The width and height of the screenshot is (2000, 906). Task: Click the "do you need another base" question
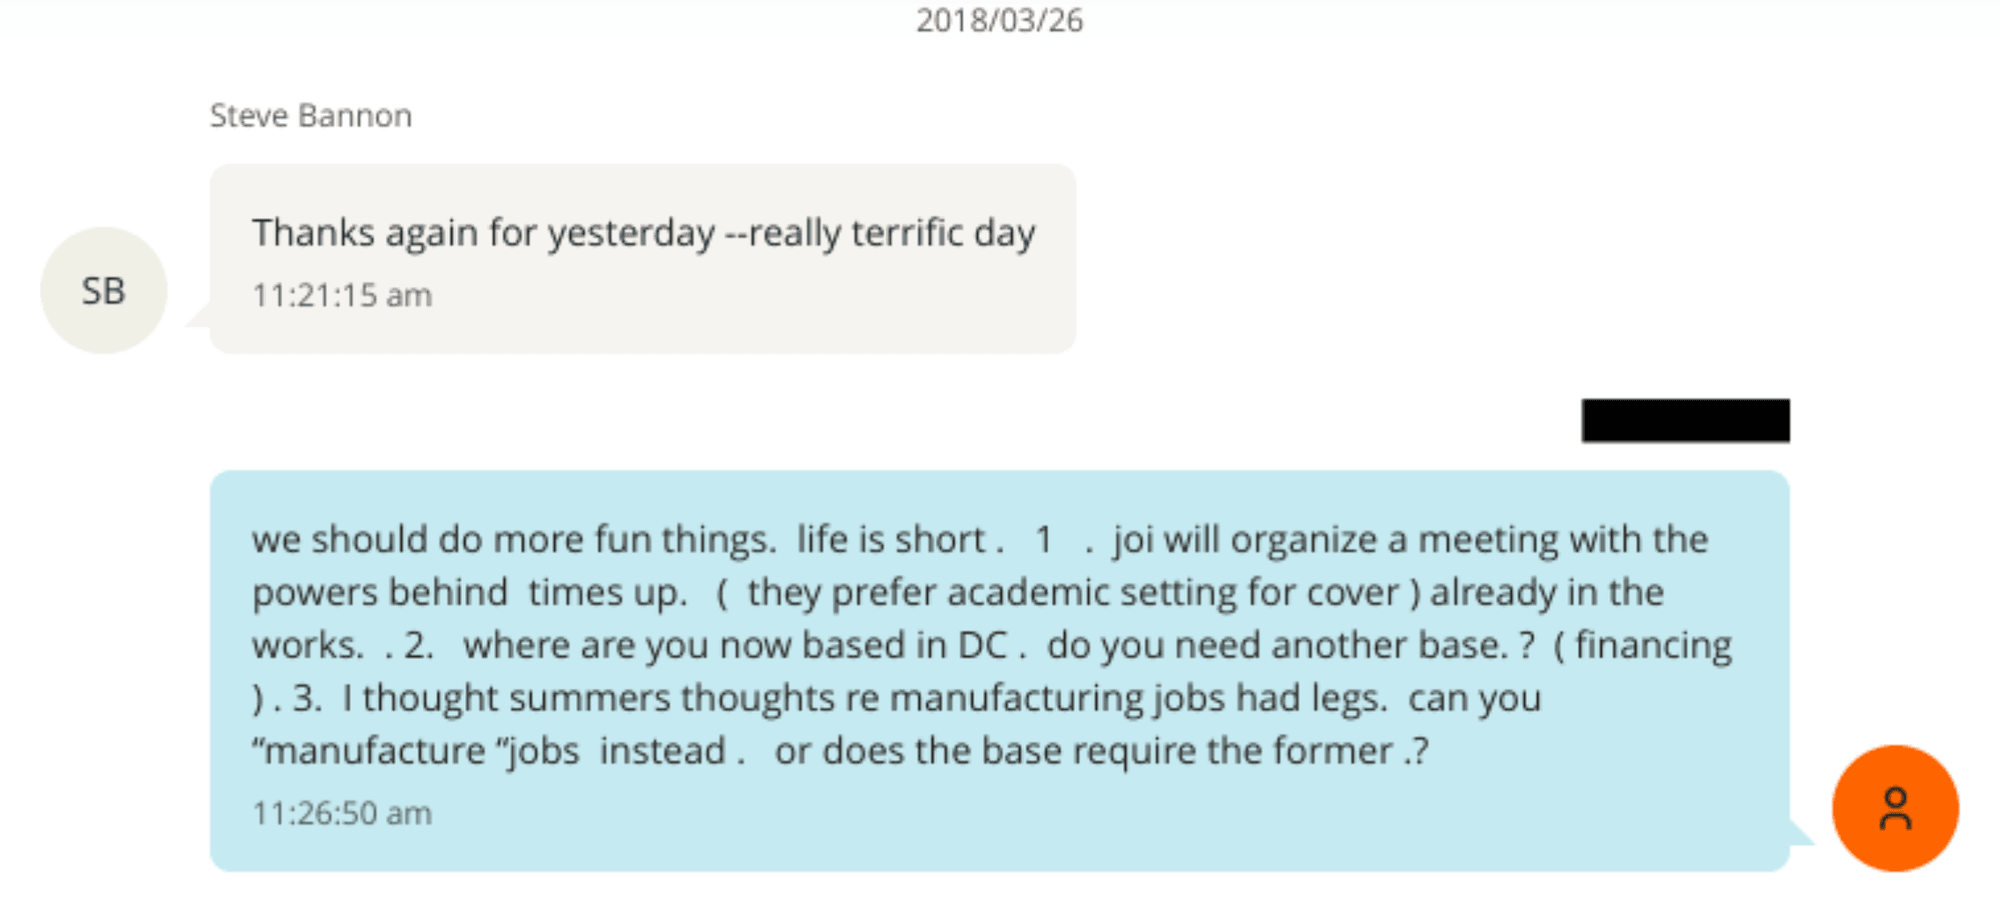click(1290, 646)
